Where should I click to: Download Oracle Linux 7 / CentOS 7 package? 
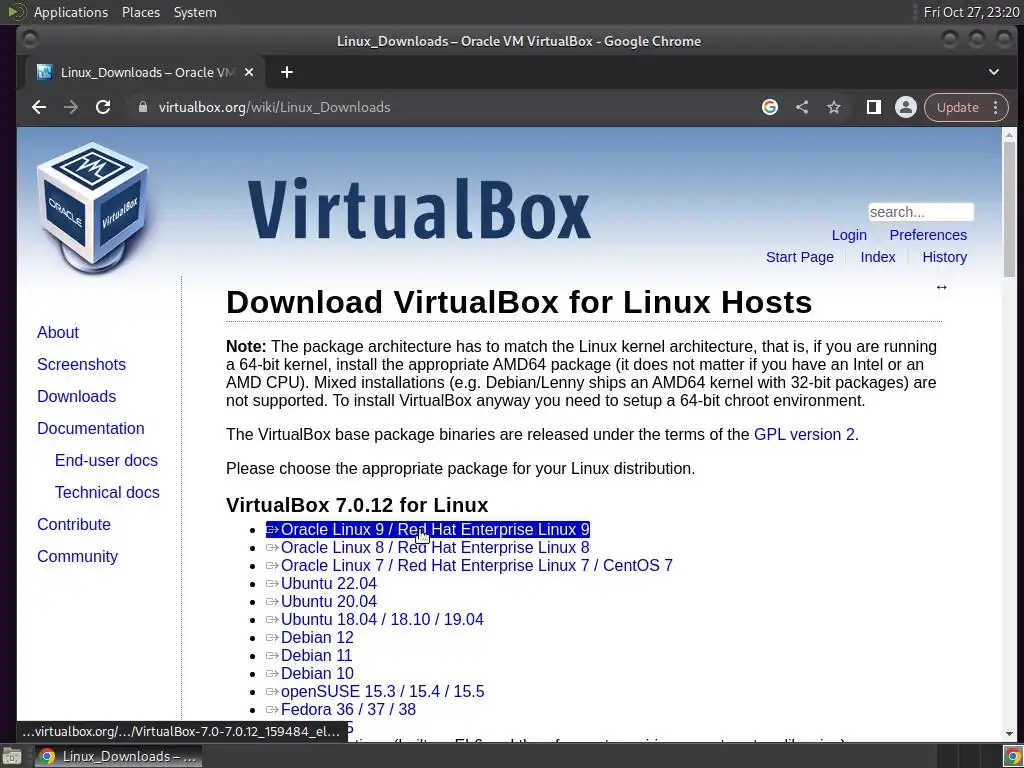click(470, 566)
